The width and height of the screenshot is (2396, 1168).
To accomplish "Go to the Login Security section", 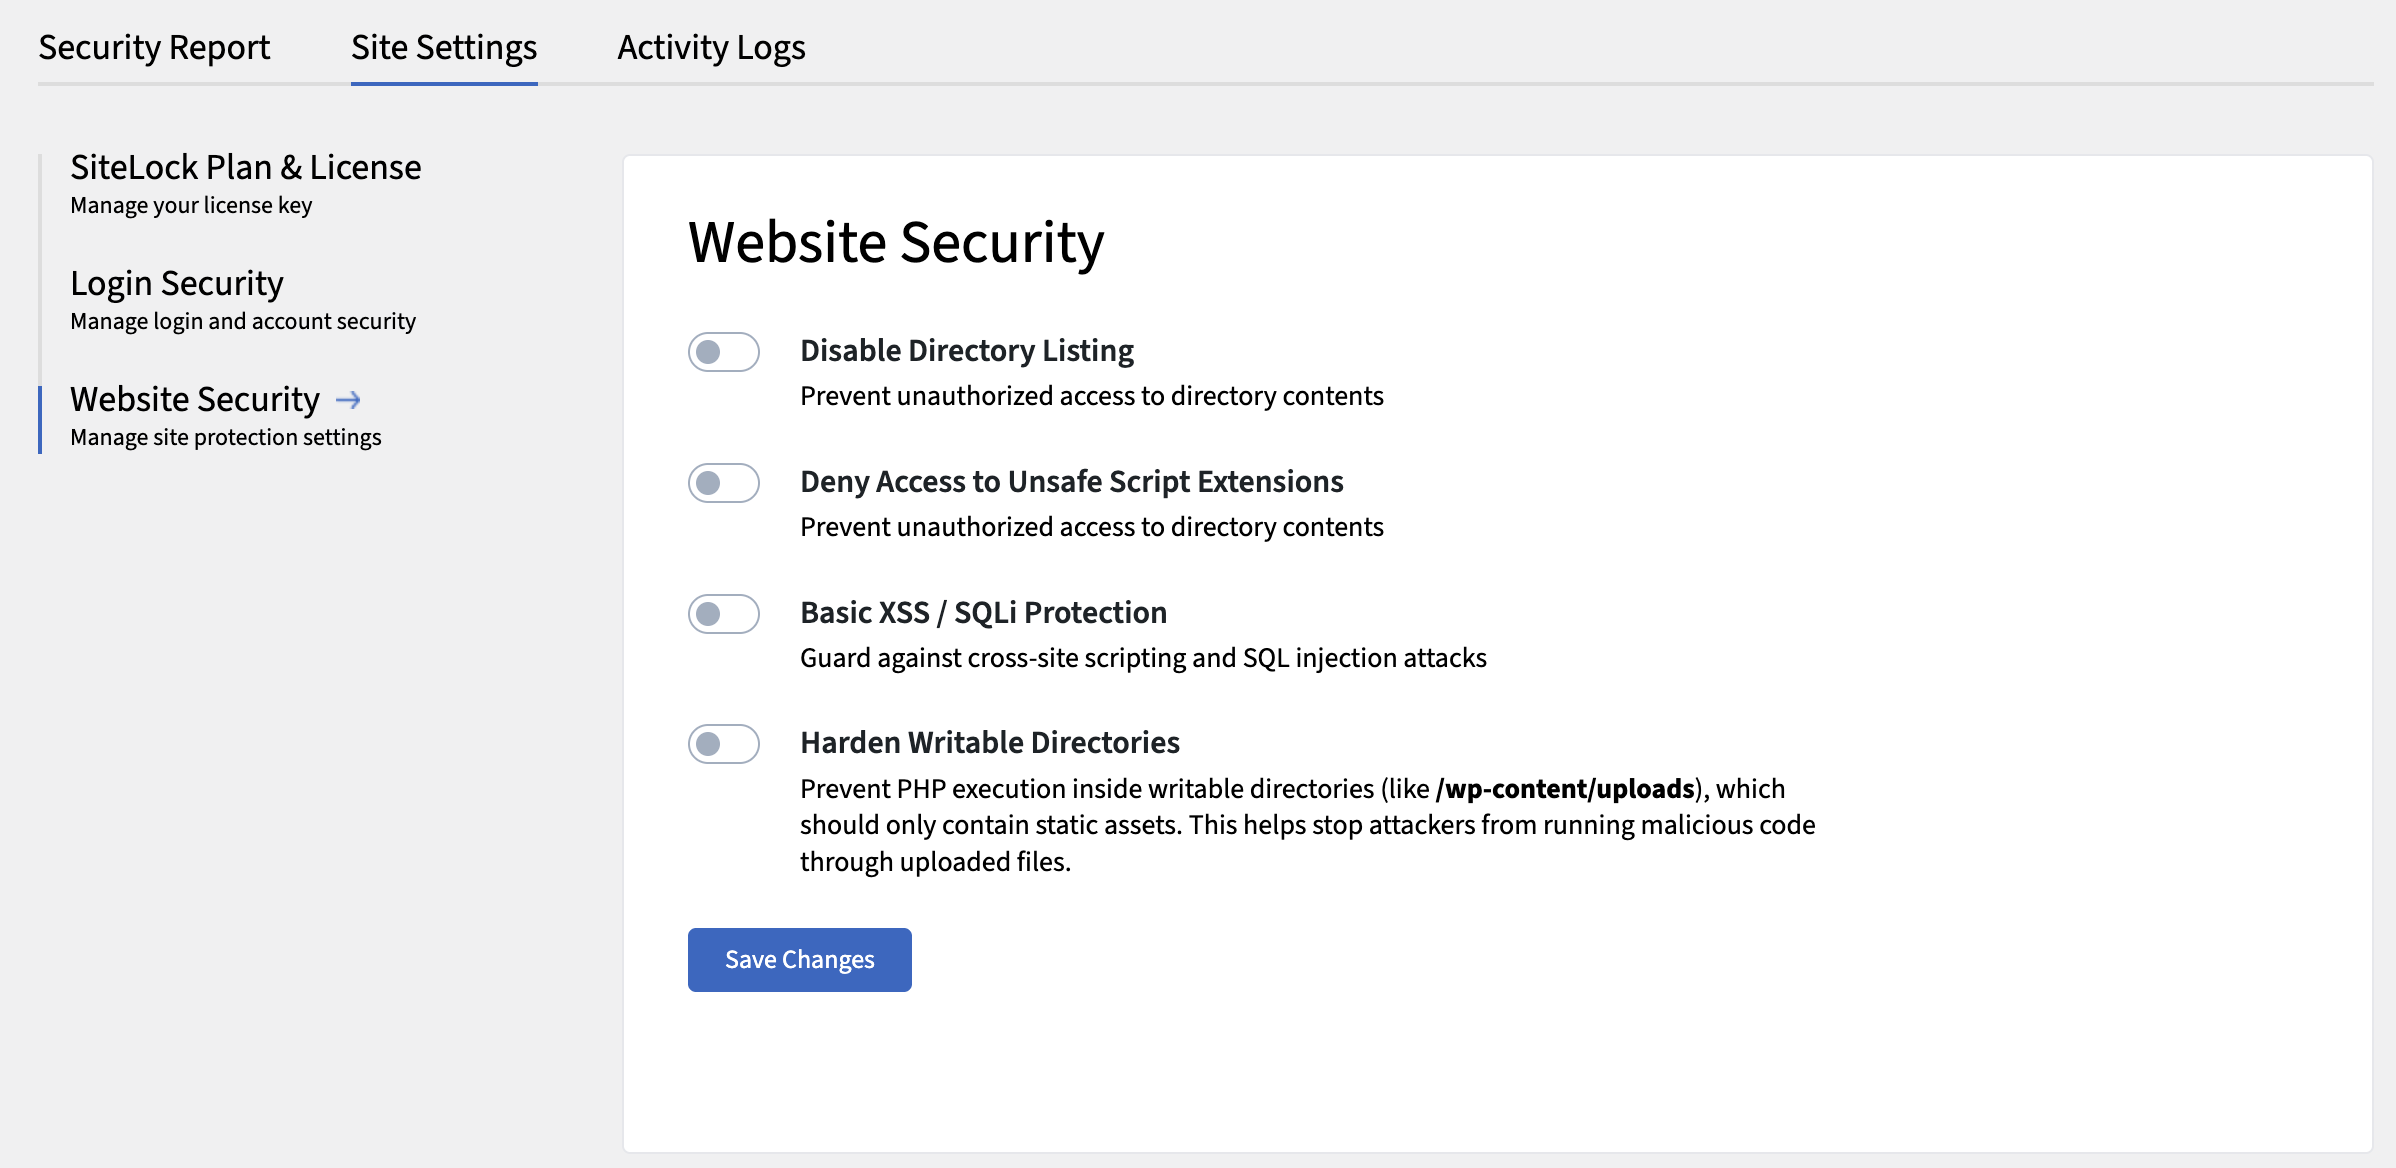I will click(x=176, y=283).
